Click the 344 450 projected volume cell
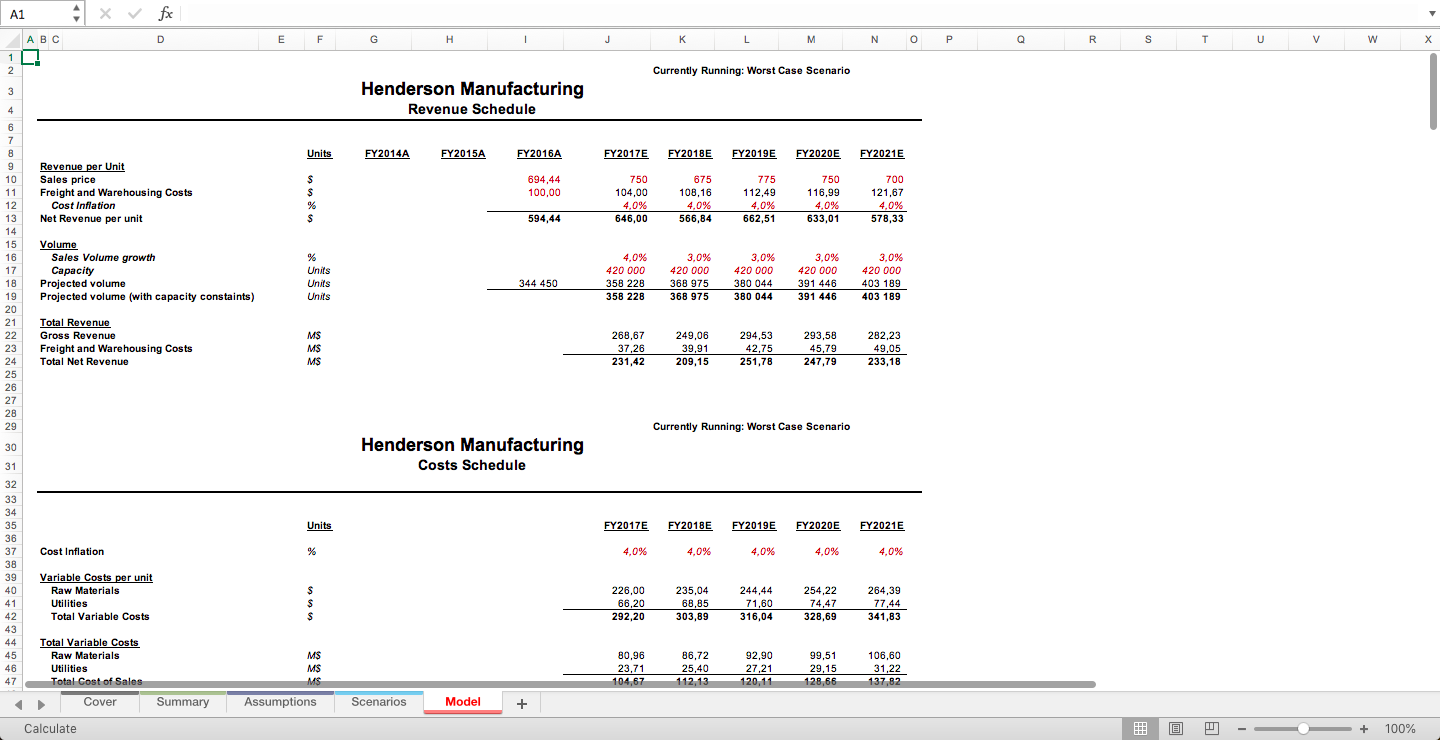The height and width of the screenshot is (740, 1440). [x=539, y=283]
